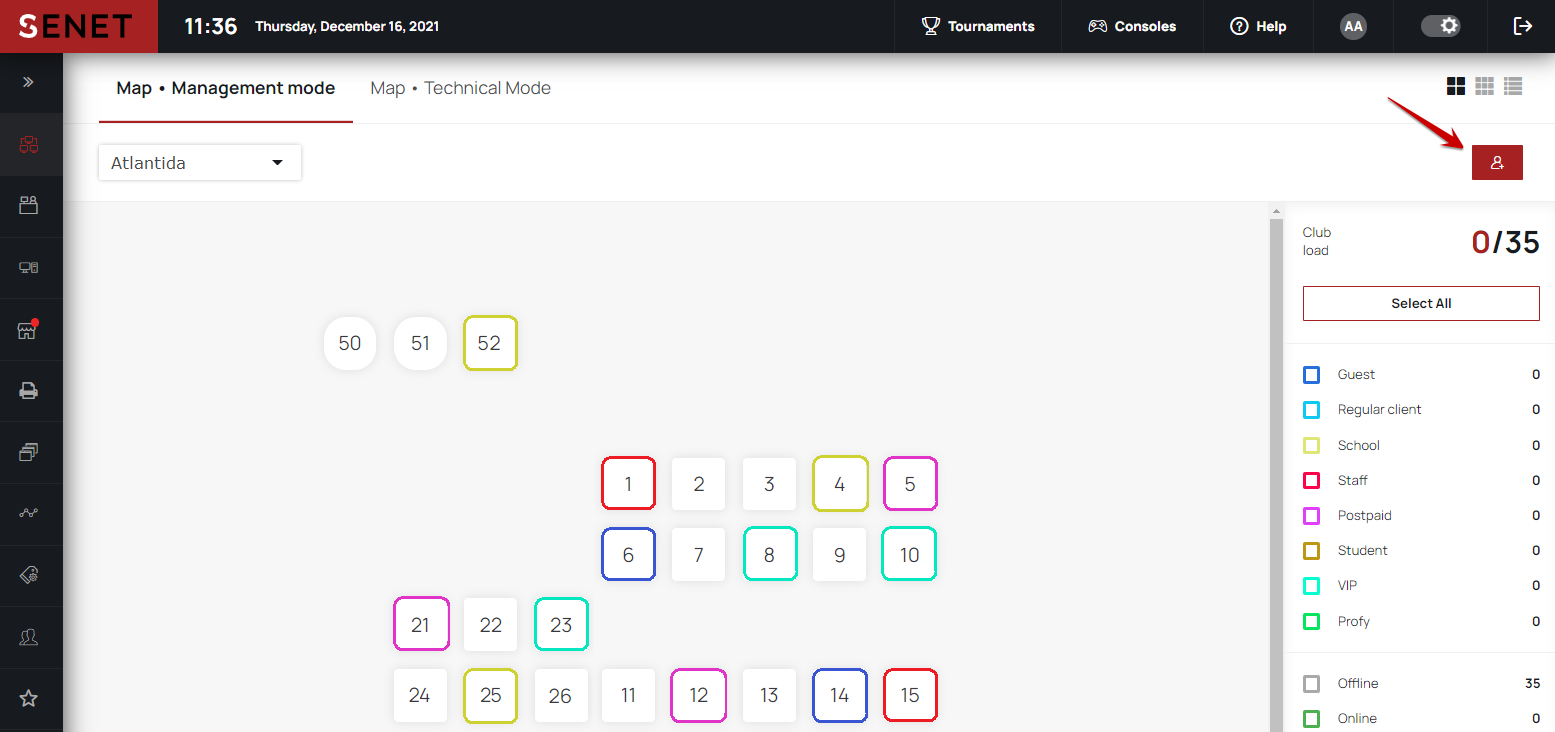Open Tournaments from the top bar
Screen dimensions: 1555x732
click(978, 26)
